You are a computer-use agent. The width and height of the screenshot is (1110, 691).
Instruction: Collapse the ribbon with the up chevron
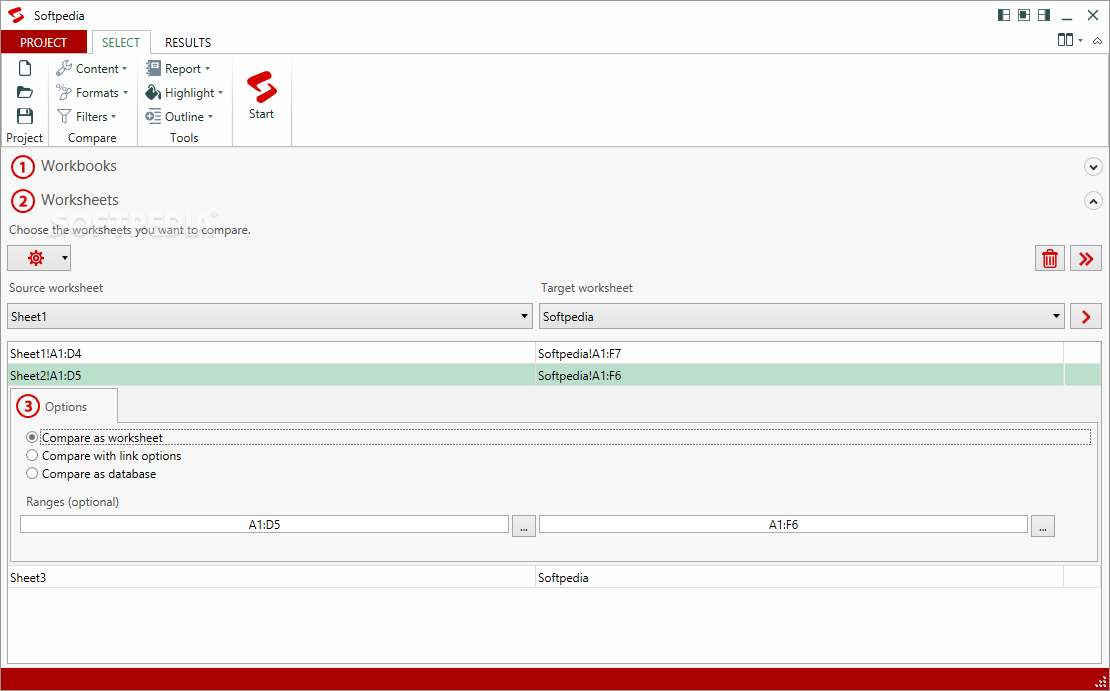1097,41
